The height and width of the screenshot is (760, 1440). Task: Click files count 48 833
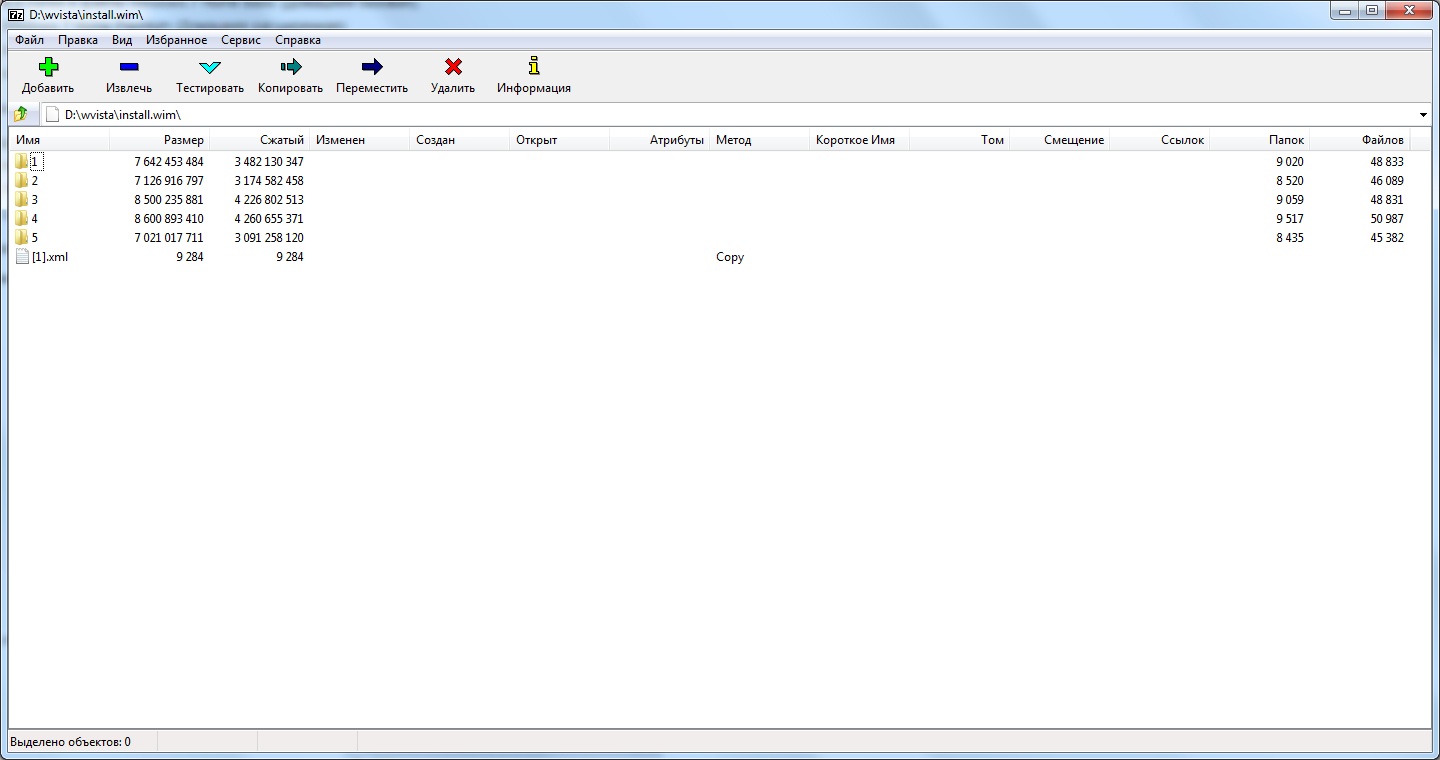tap(1387, 162)
